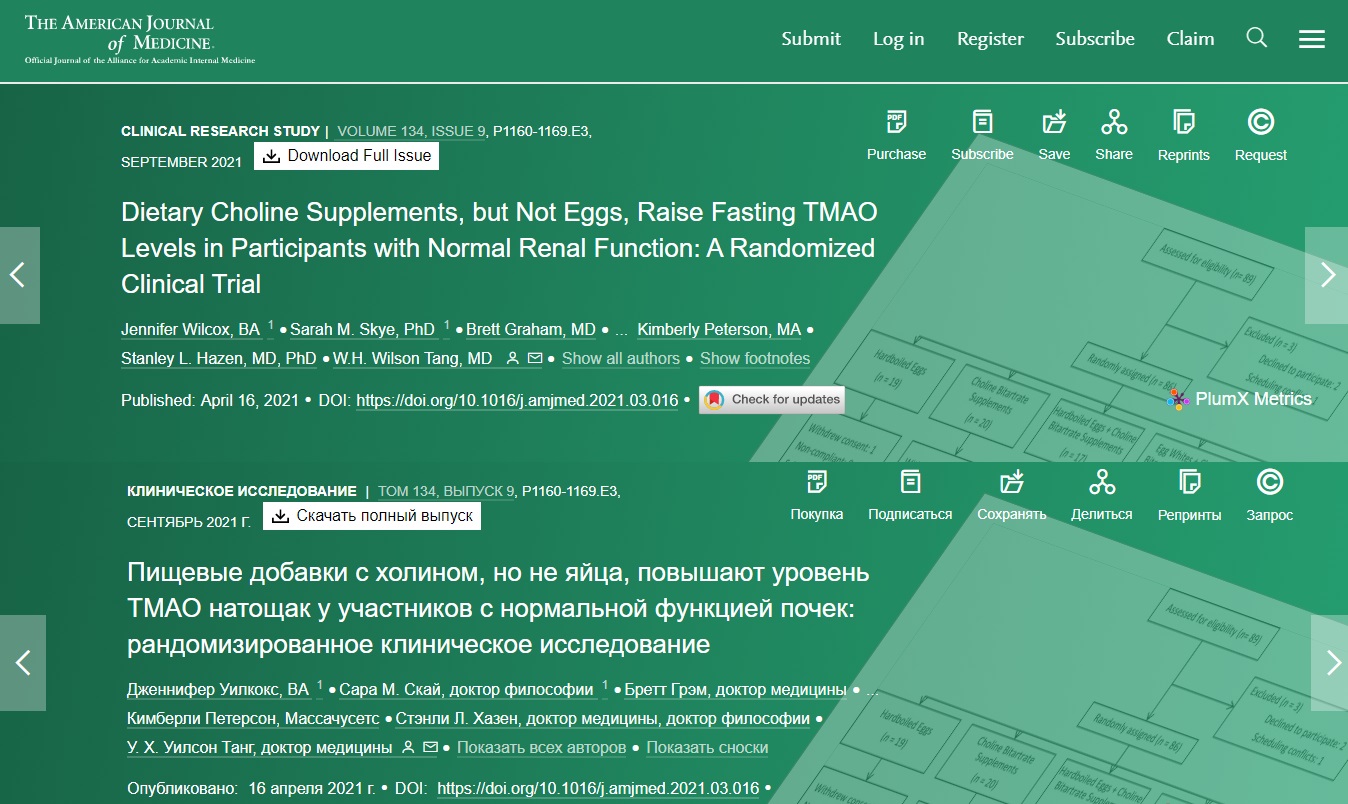Click email envelope icon after W.H. Wilson Tang

coord(535,358)
